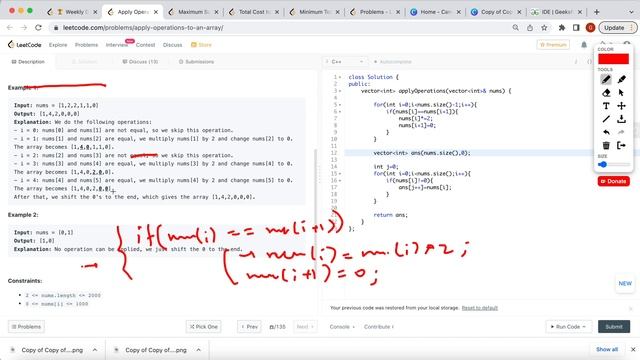Screen dimensions: 640x360
Task: Click the Premium button
Action: click(553, 44)
